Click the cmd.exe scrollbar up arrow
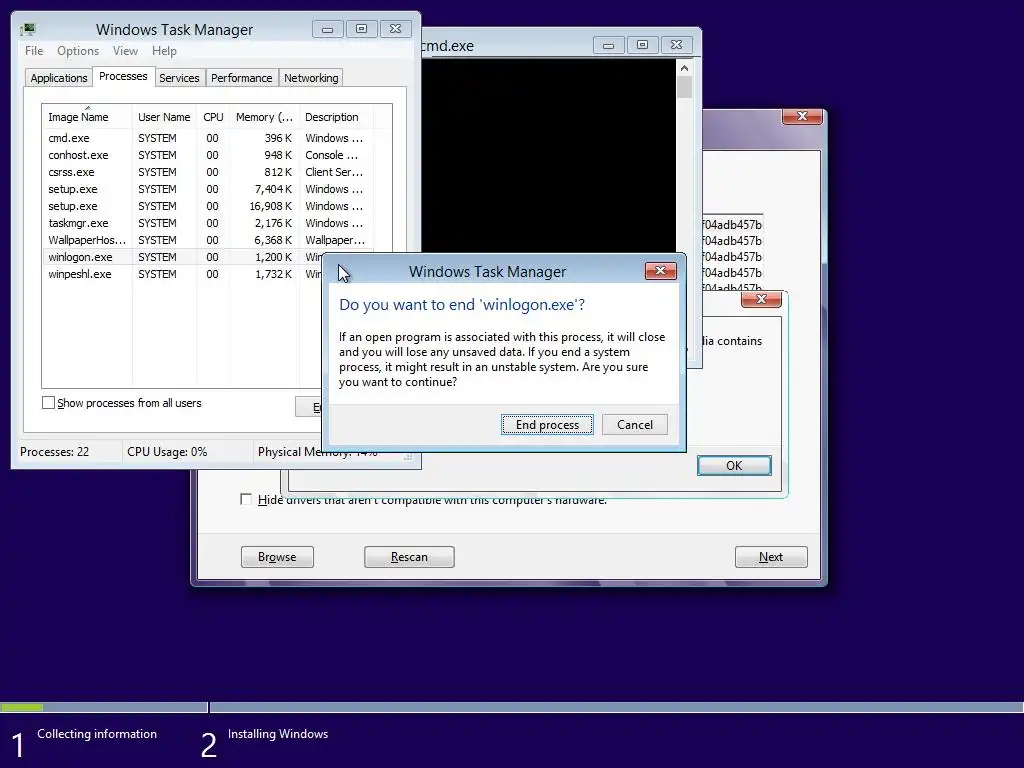The height and width of the screenshot is (768, 1024). click(684, 68)
